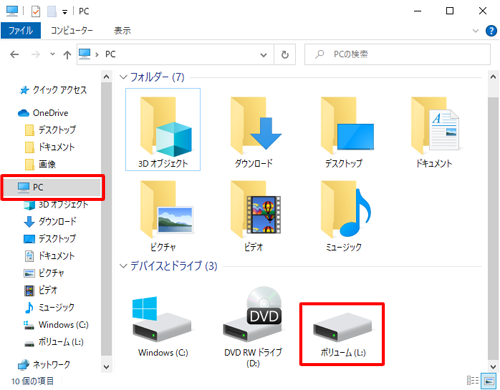Select ドキュメント under OneDrive

pyautogui.click(x=50, y=147)
